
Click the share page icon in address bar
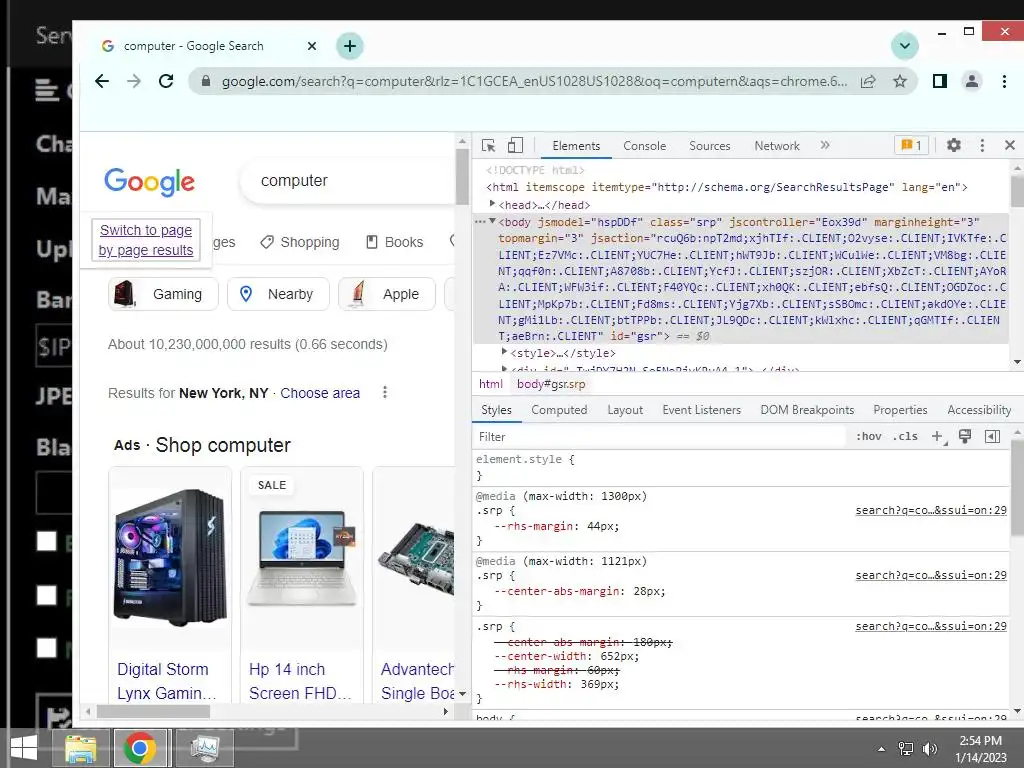(x=868, y=82)
